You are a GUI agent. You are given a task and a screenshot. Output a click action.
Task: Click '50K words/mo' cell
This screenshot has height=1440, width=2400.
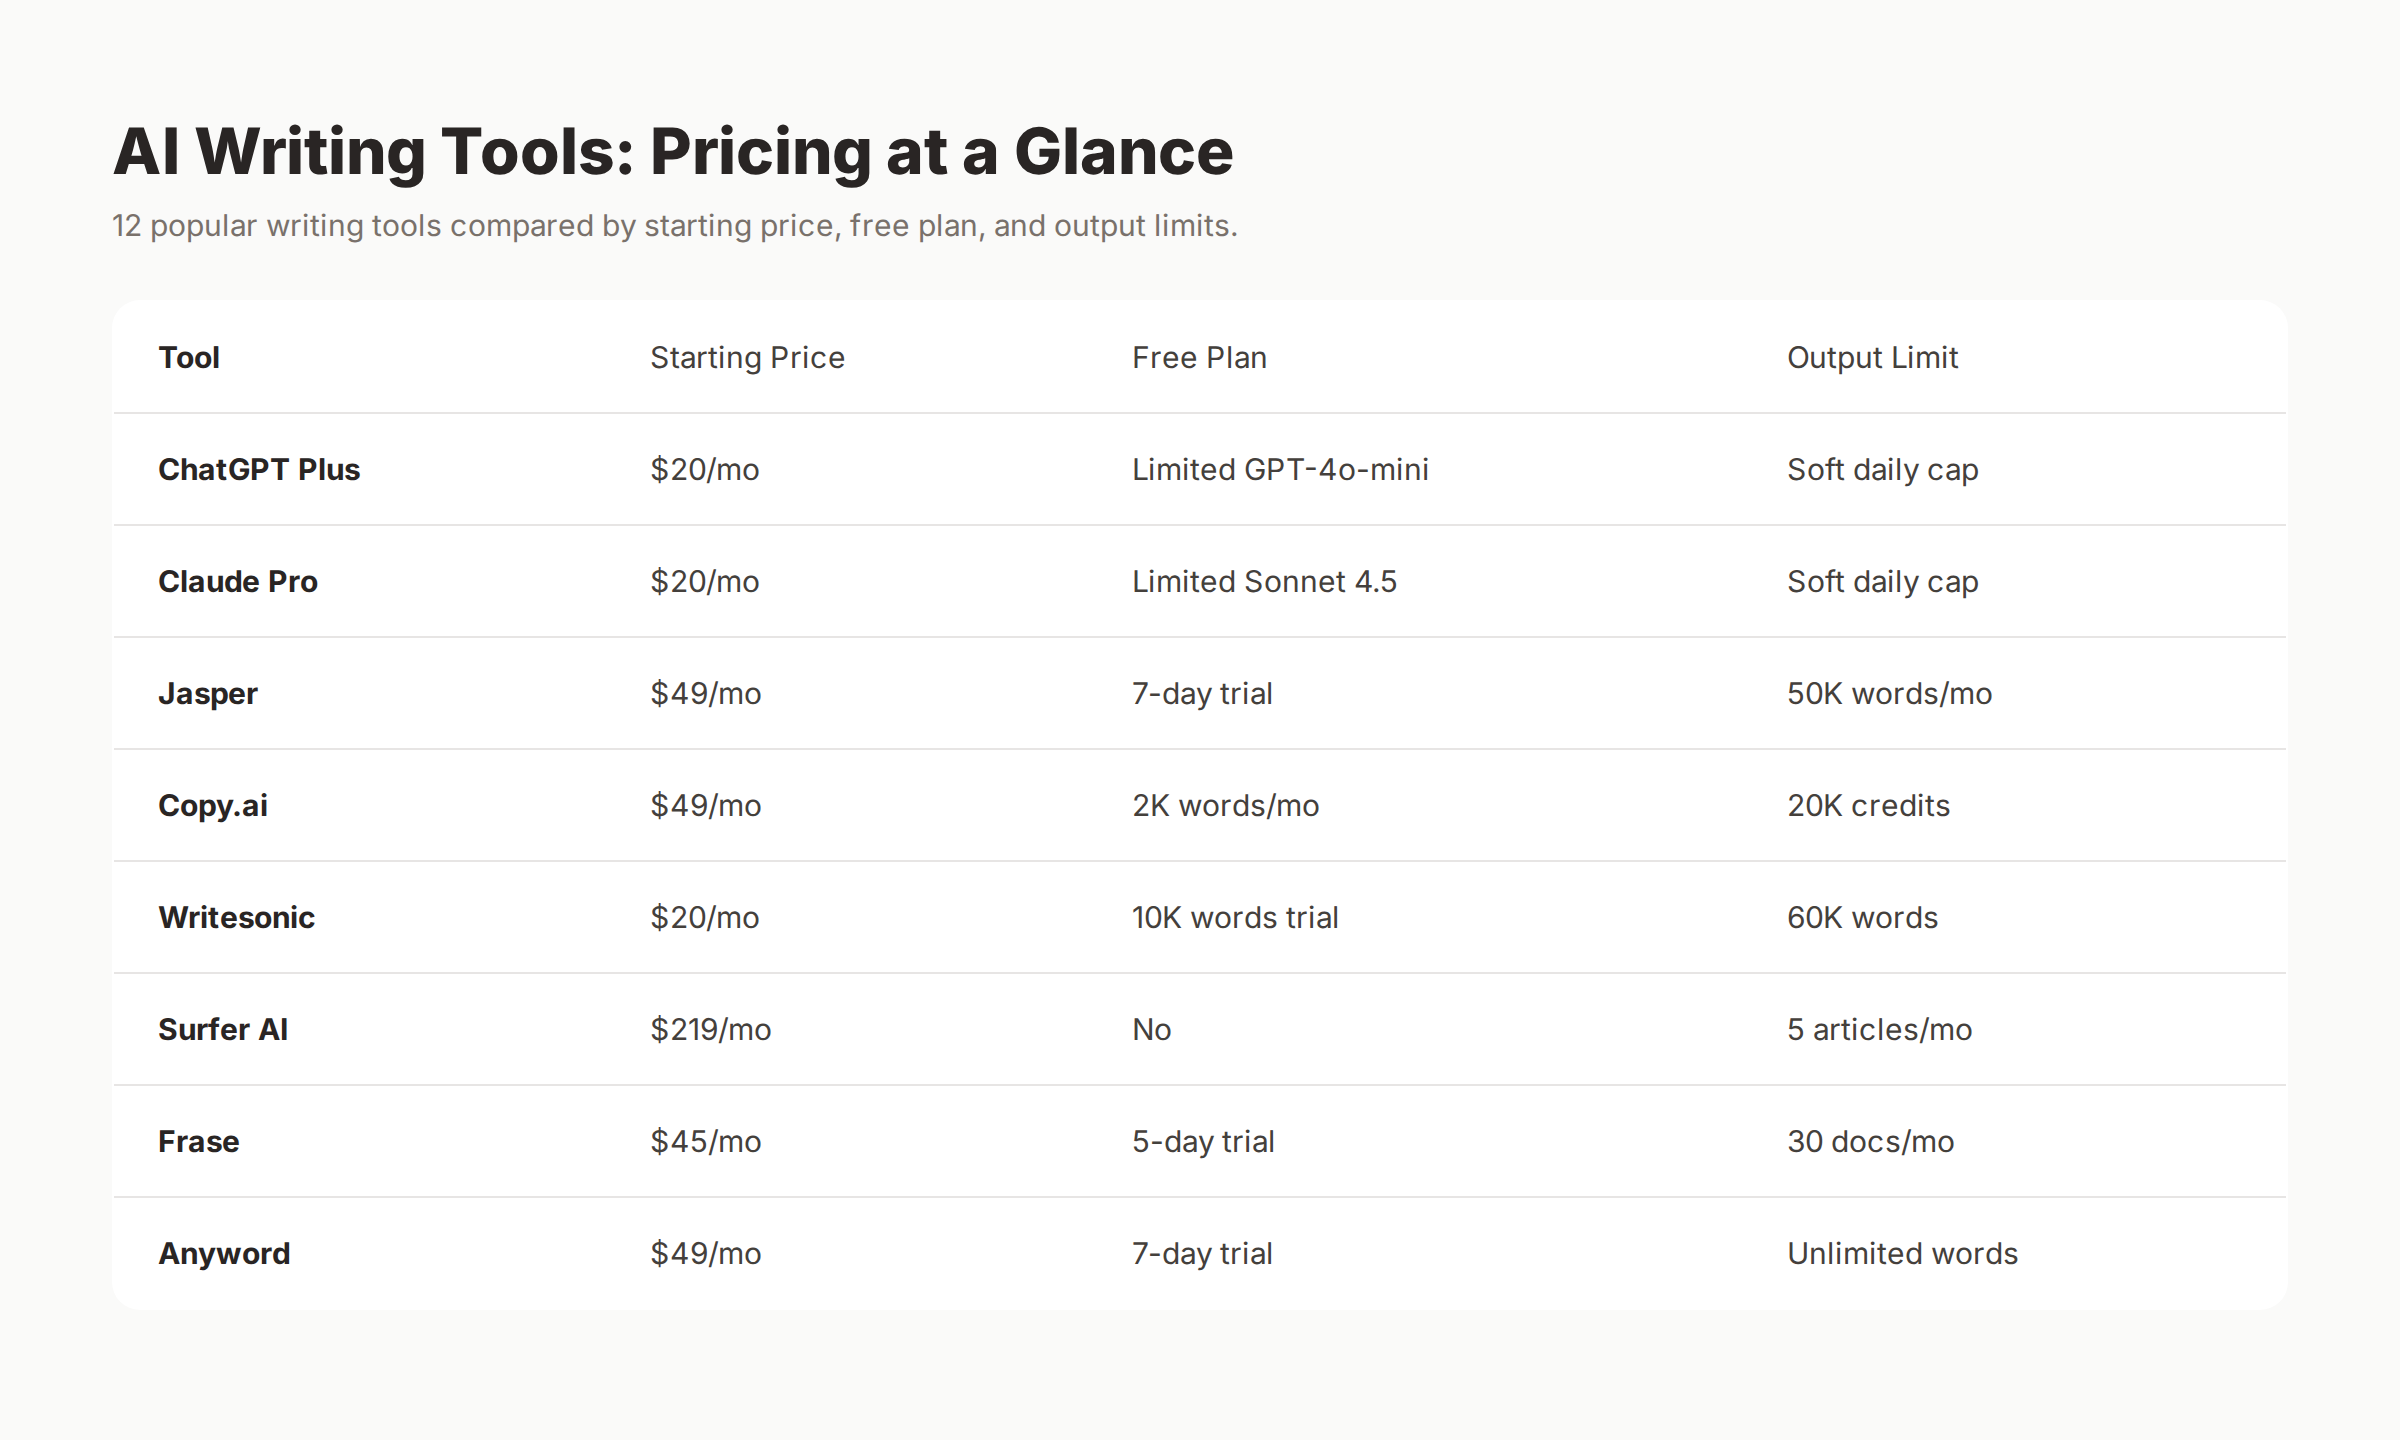click(1889, 693)
